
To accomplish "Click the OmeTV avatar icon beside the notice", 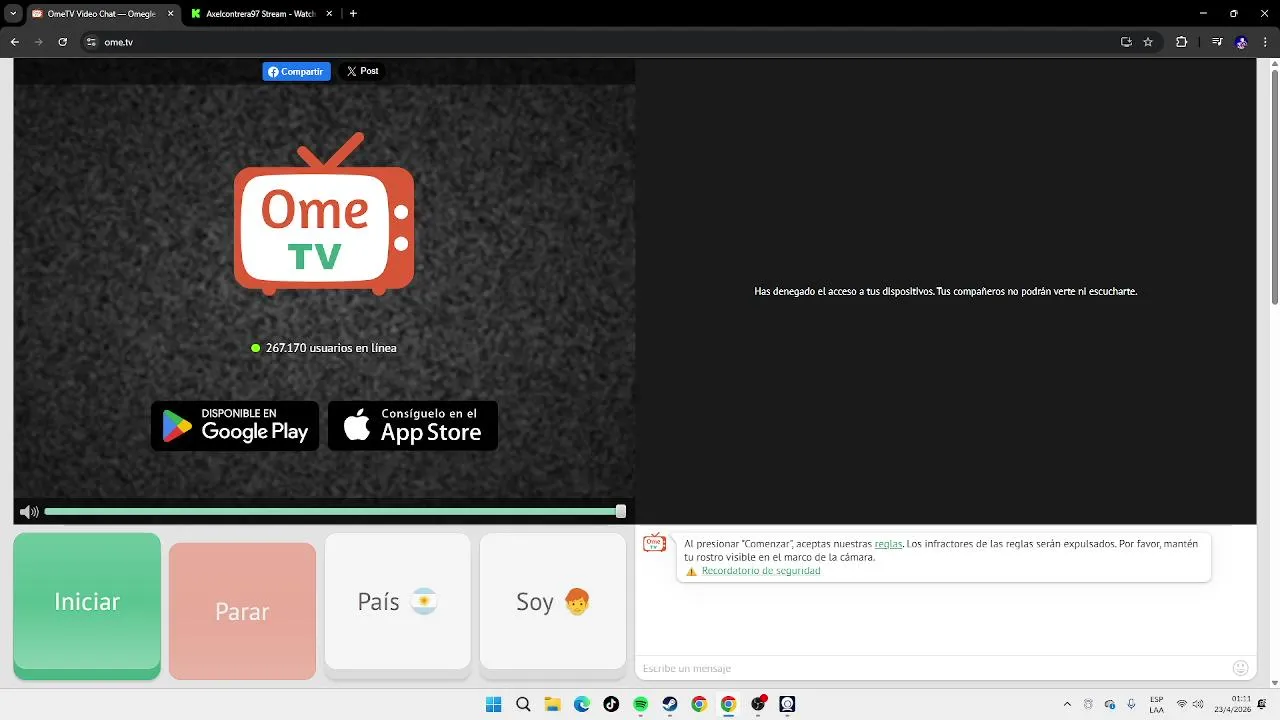I will pyautogui.click(x=654, y=543).
